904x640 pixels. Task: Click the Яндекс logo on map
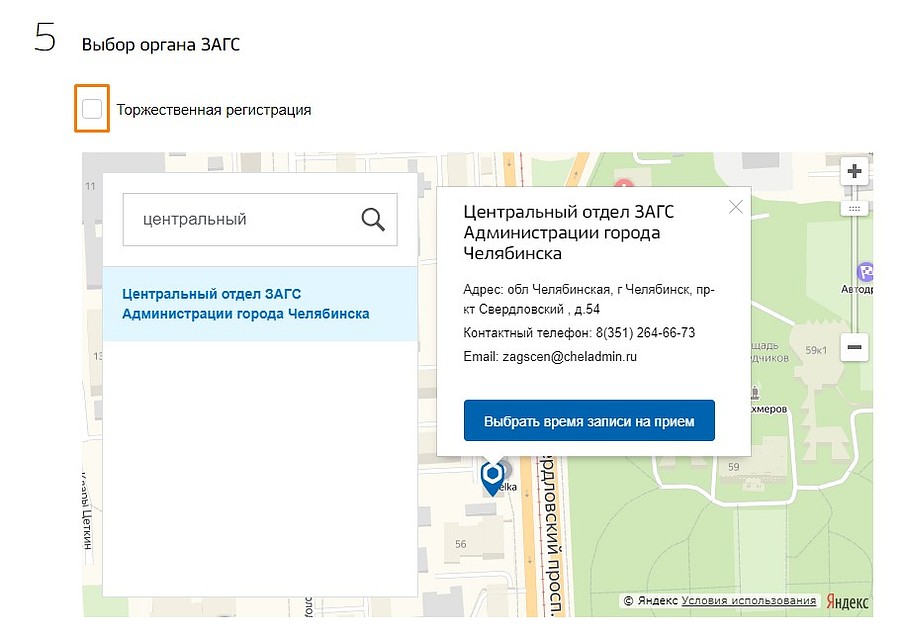(x=847, y=602)
